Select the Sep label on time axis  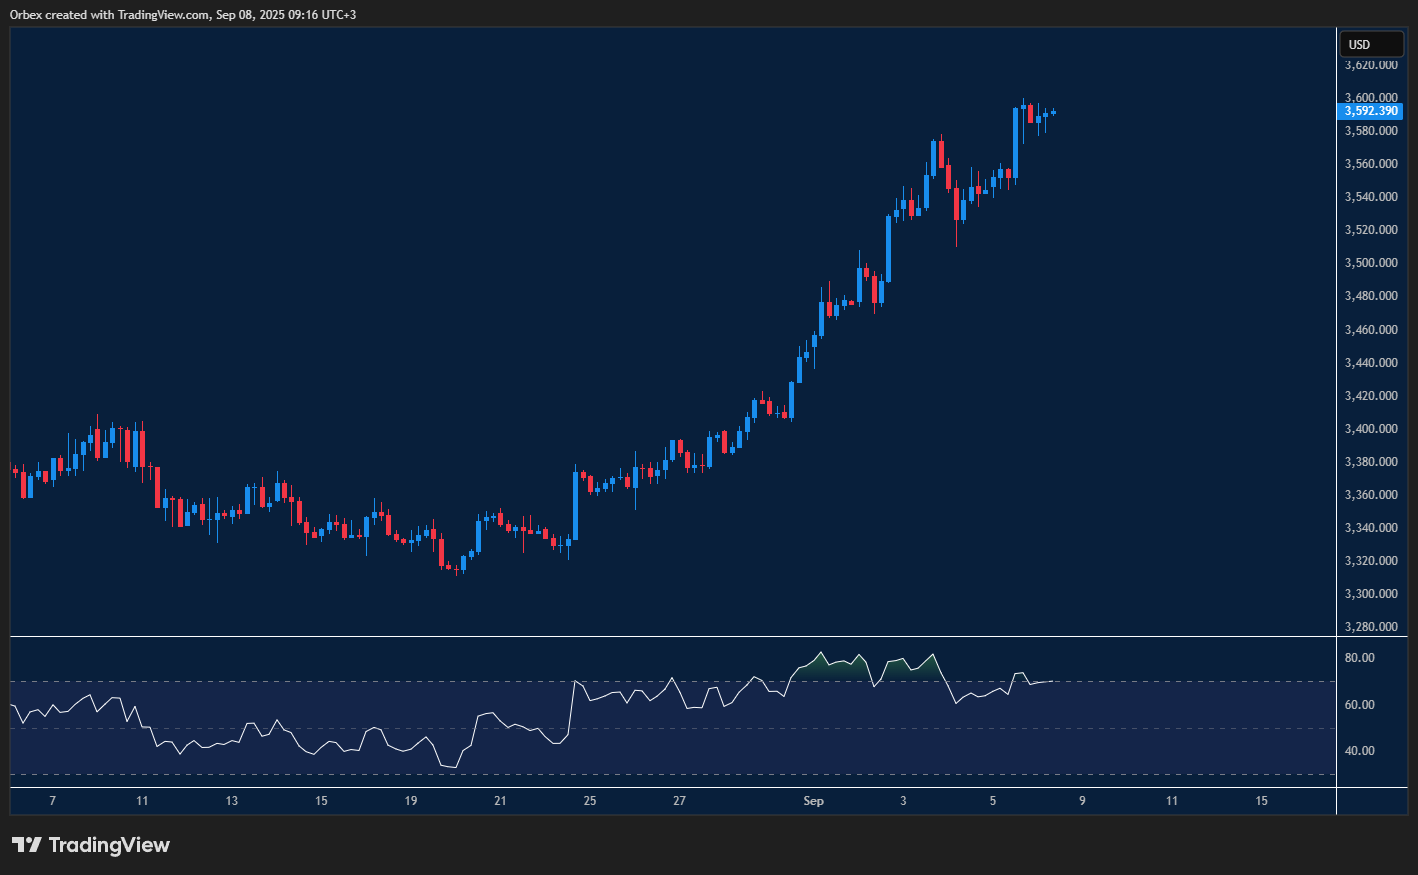click(813, 801)
